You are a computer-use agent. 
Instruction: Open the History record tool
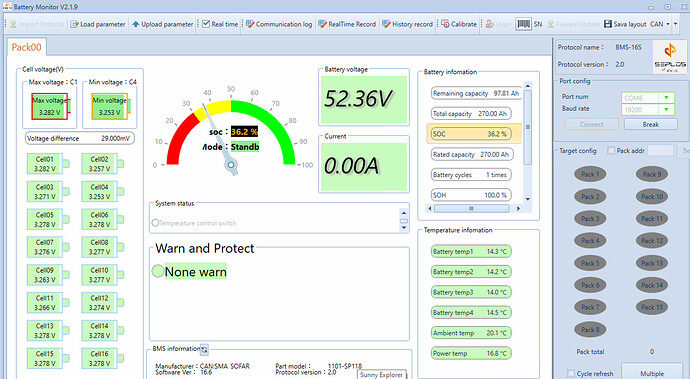407,24
